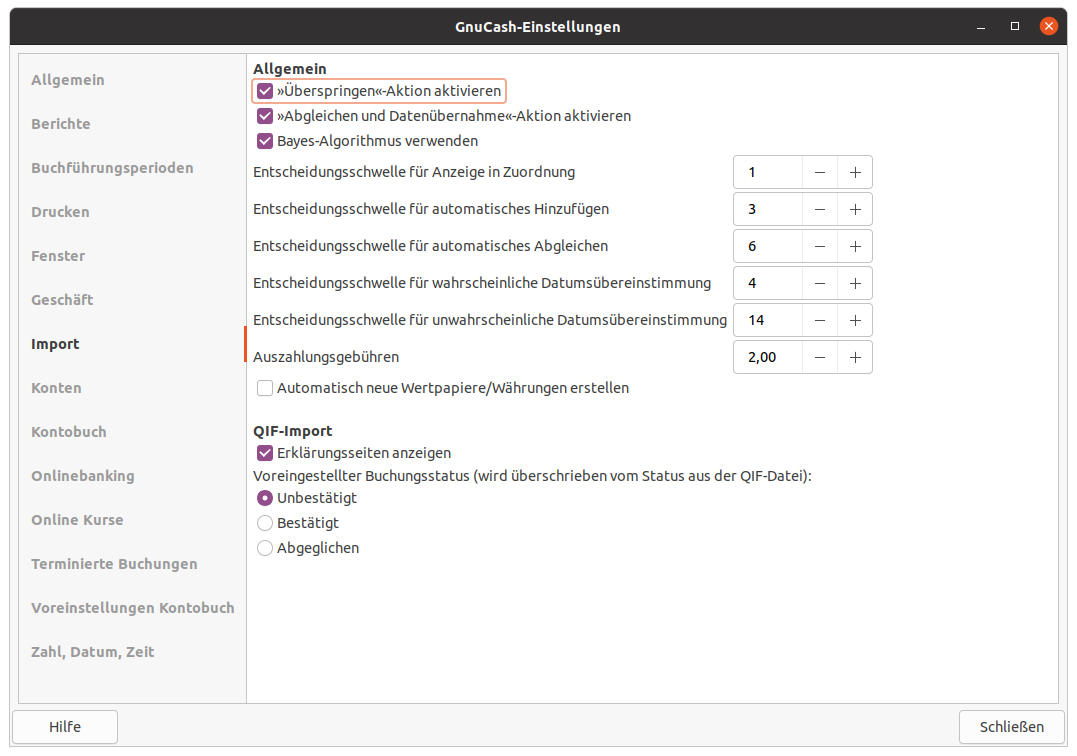Switch to the Buchführungsperioden tab

click(112, 168)
